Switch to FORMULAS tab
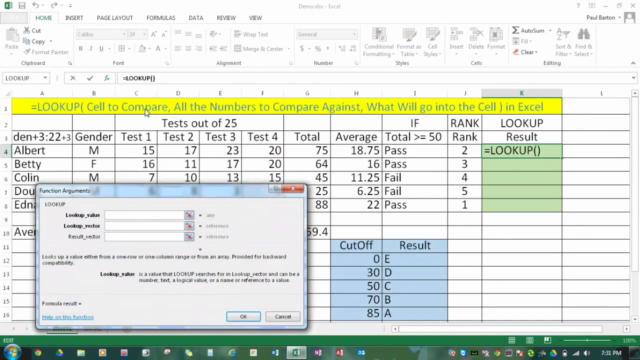 (161, 18)
